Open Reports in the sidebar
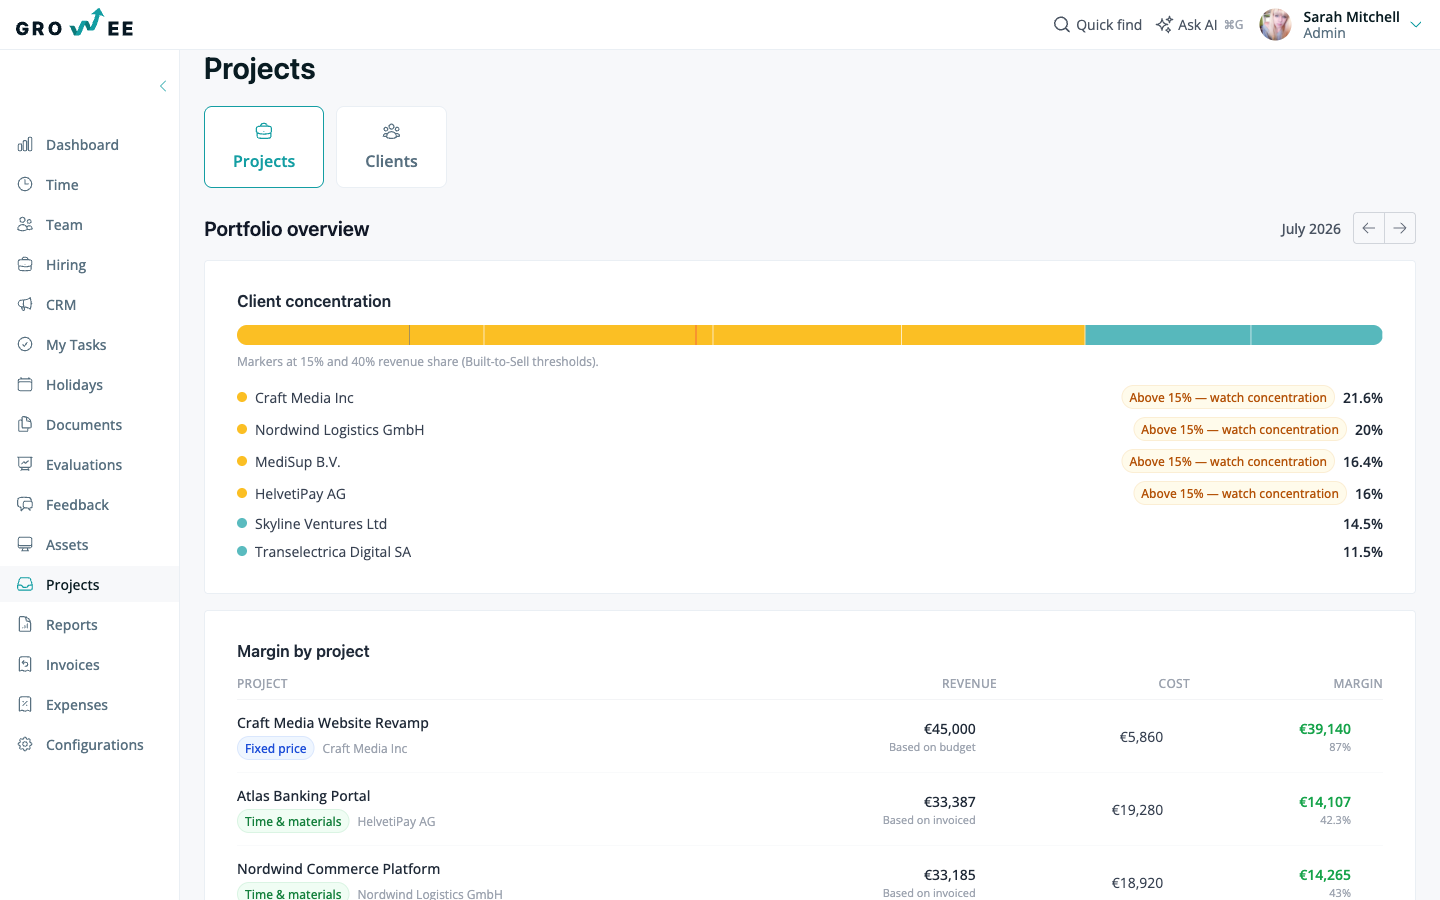 point(90,625)
